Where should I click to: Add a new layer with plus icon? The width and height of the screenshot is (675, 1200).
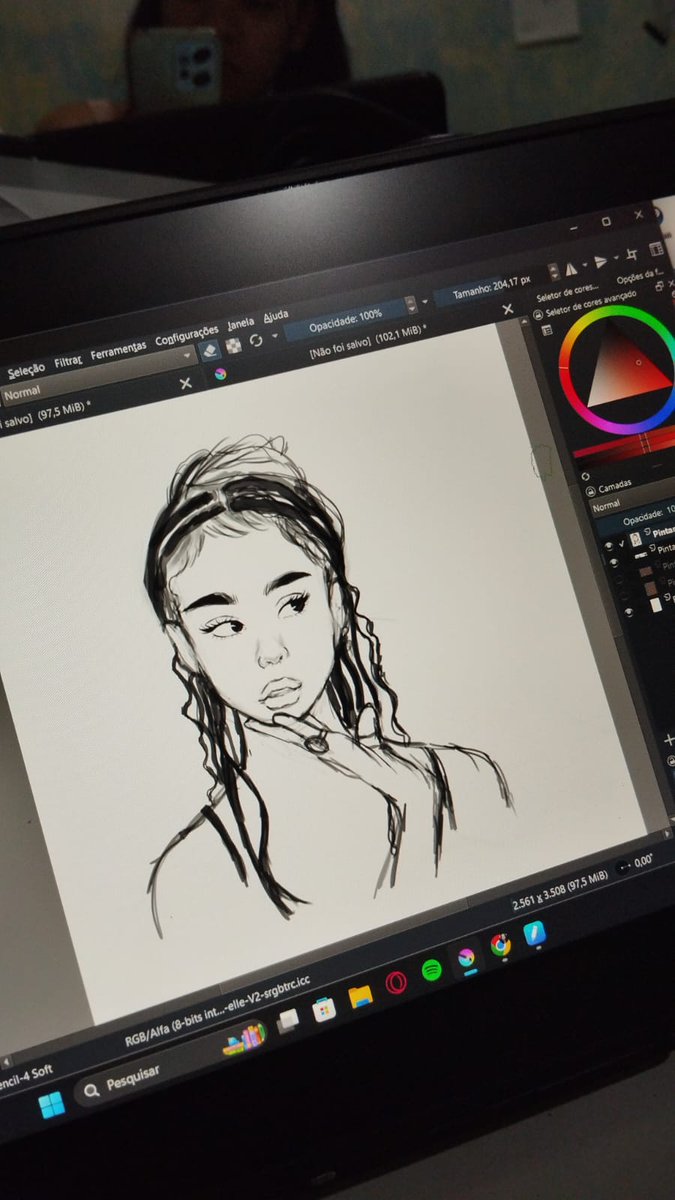(x=669, y=740)
